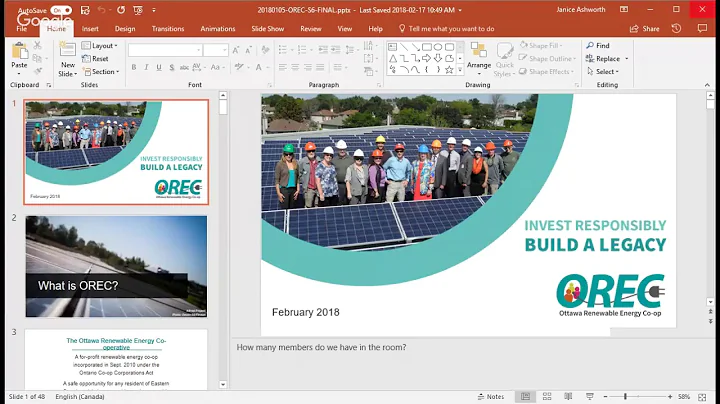Open the font name combo box
This screenshot has height=404, width=720.
click(x=165, y=50)
